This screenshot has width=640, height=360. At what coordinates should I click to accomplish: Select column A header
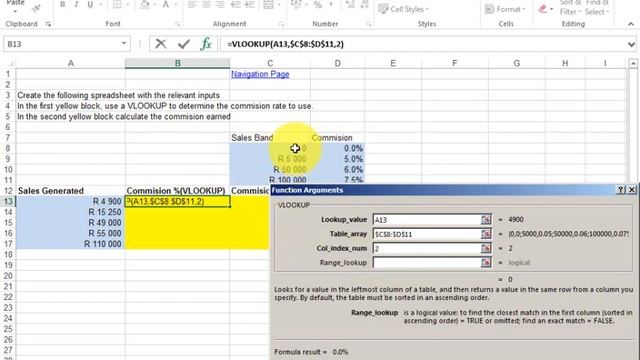click(x=71, y=63)
